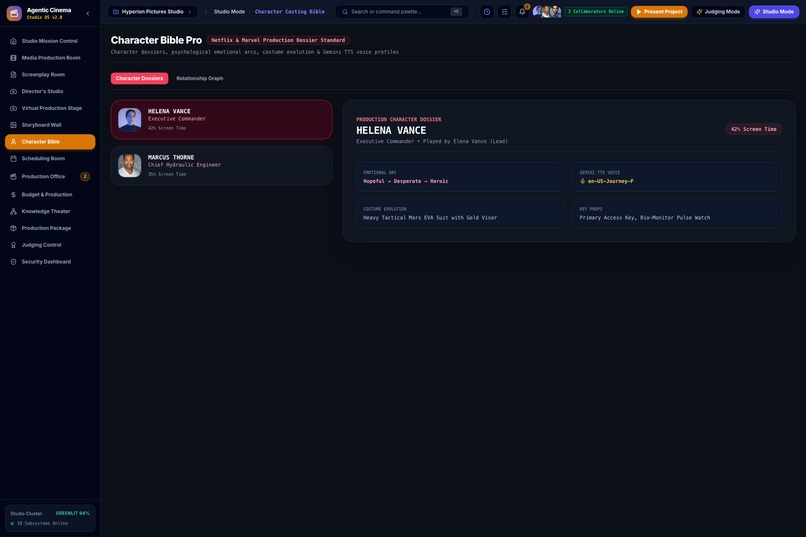806x537 pixels.
Task: Click the Production Office clapperboard icon
Action: pos(13,177)
